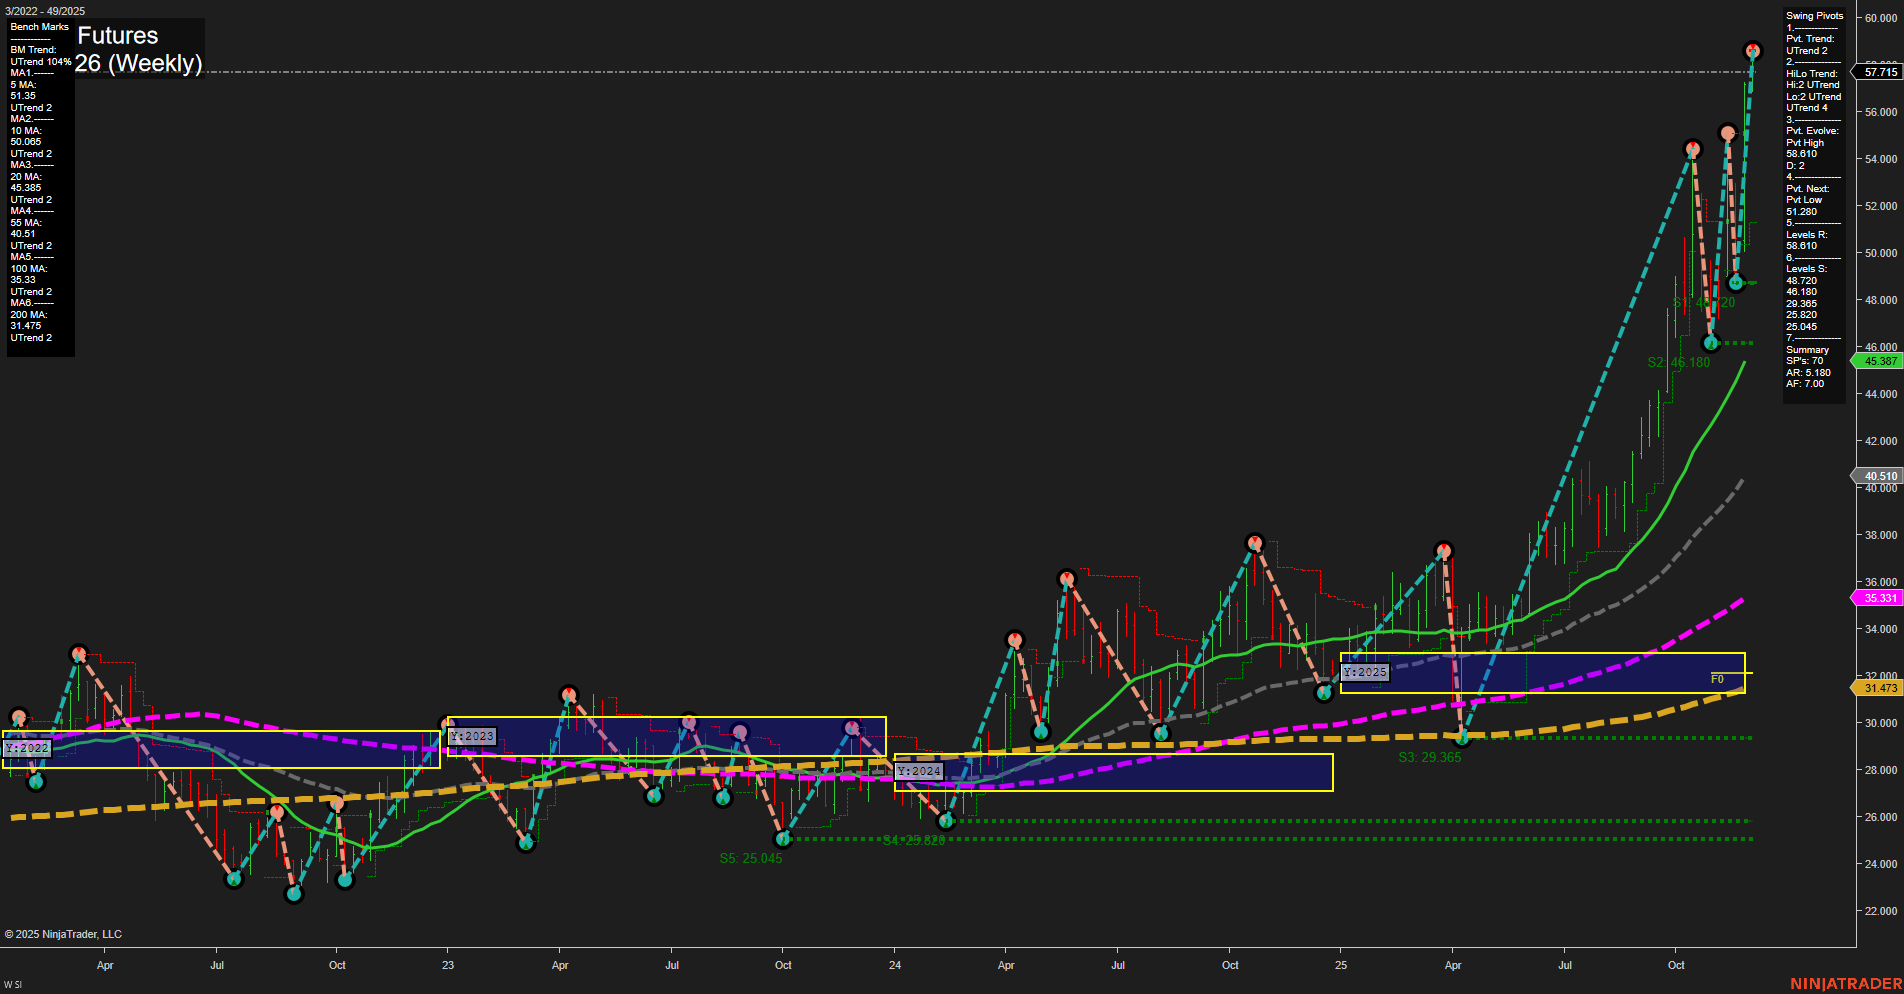The image size is (1904, 994).
Task: Open the 3/2022 - 49/2025 date range label
Action: pos(44,11)
